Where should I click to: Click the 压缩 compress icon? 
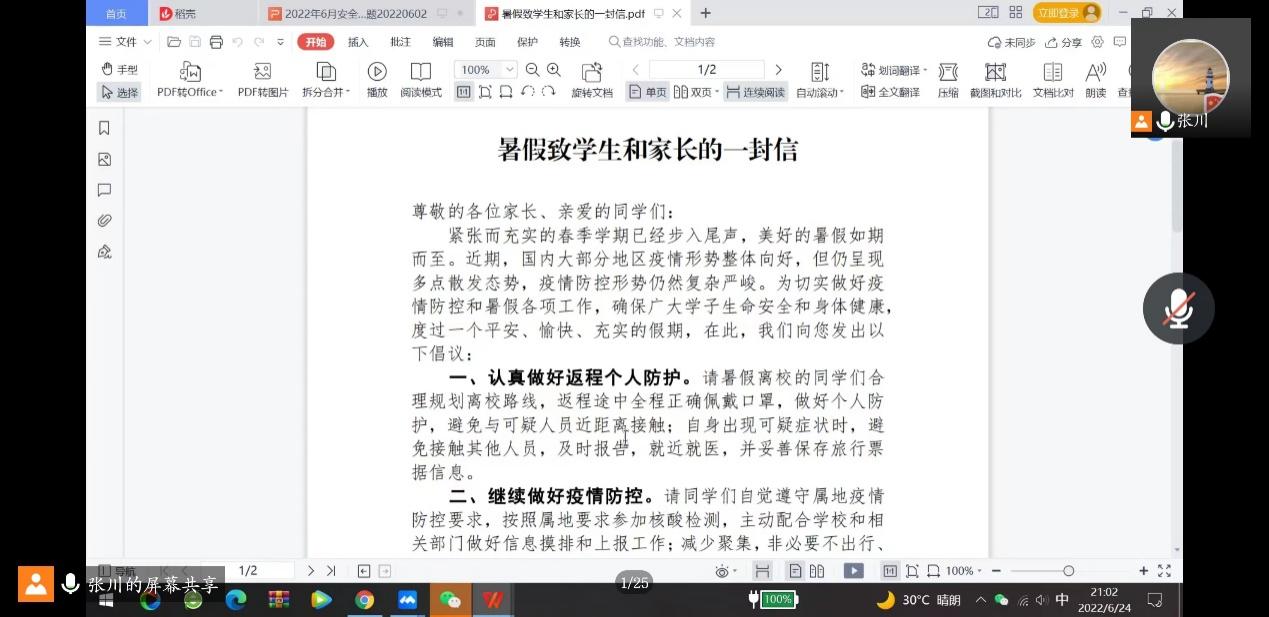point(948,72)
